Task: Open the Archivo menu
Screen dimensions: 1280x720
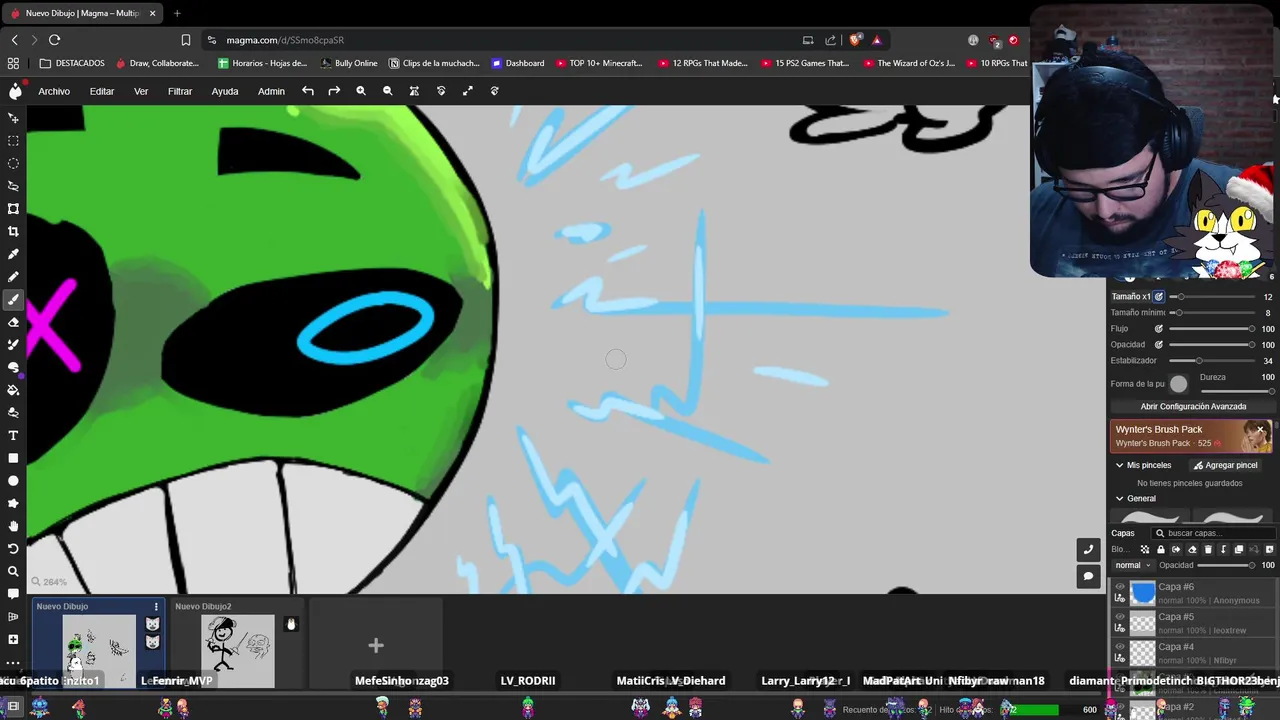Action: [x=54, y=91]
